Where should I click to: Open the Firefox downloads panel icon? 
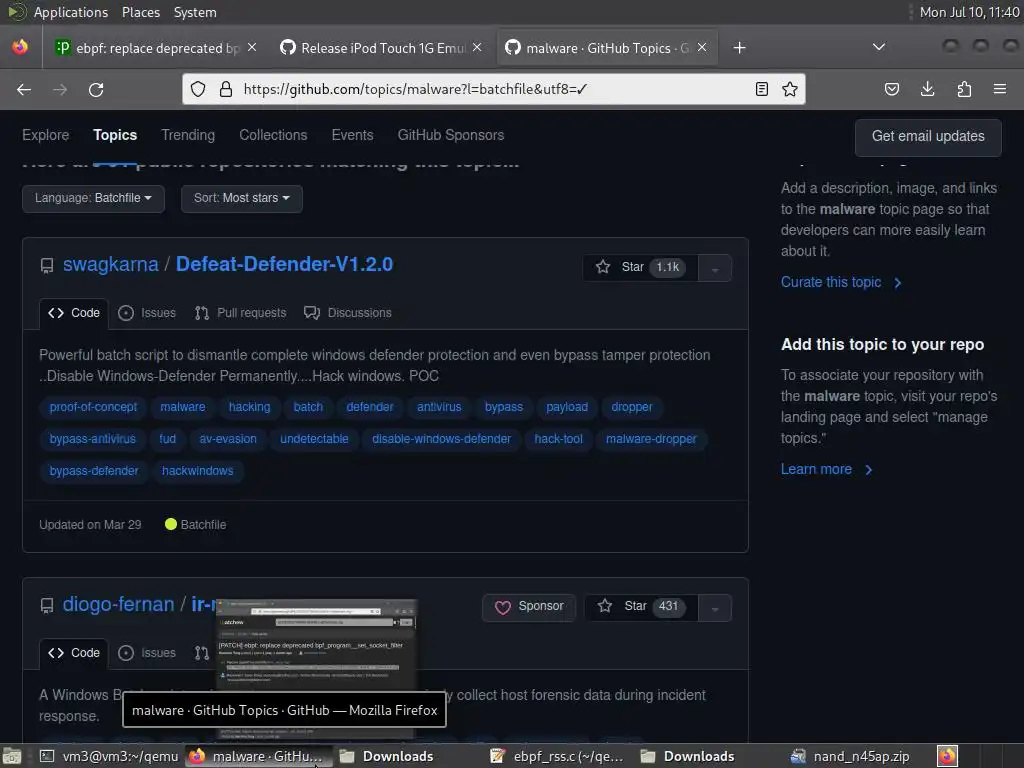pos(927,89)
